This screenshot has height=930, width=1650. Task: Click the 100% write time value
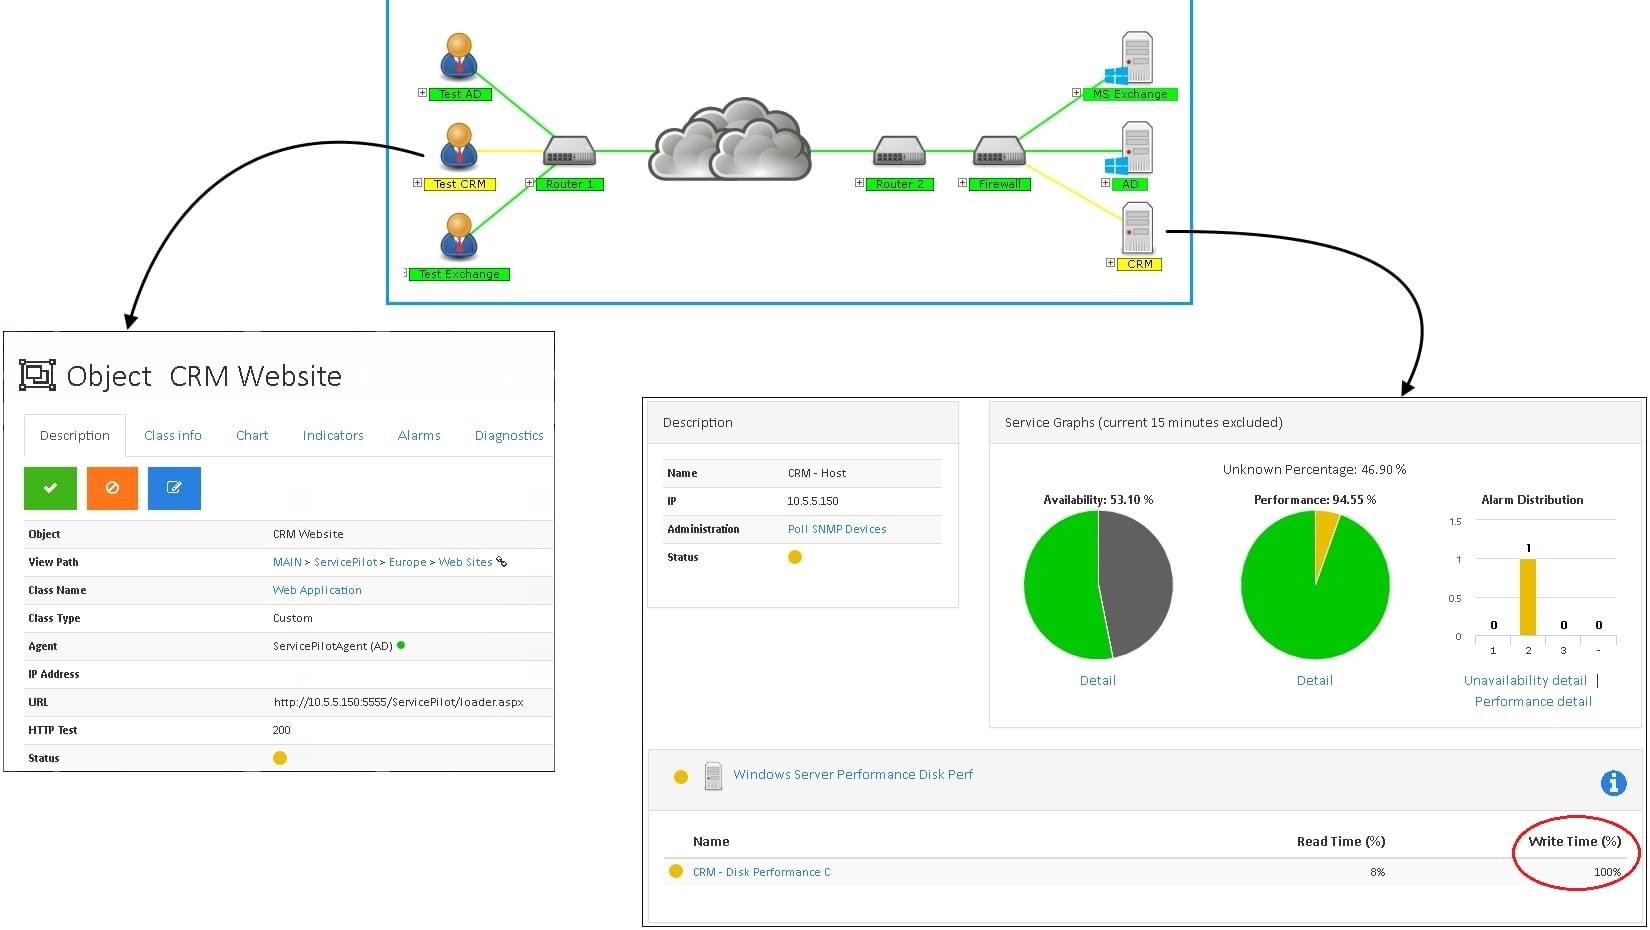1607,872
